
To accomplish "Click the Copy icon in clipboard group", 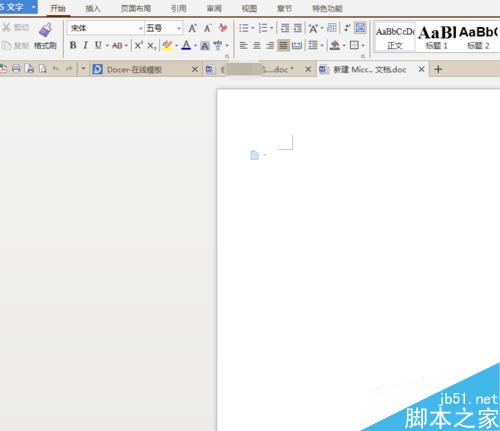I will 6,45.
